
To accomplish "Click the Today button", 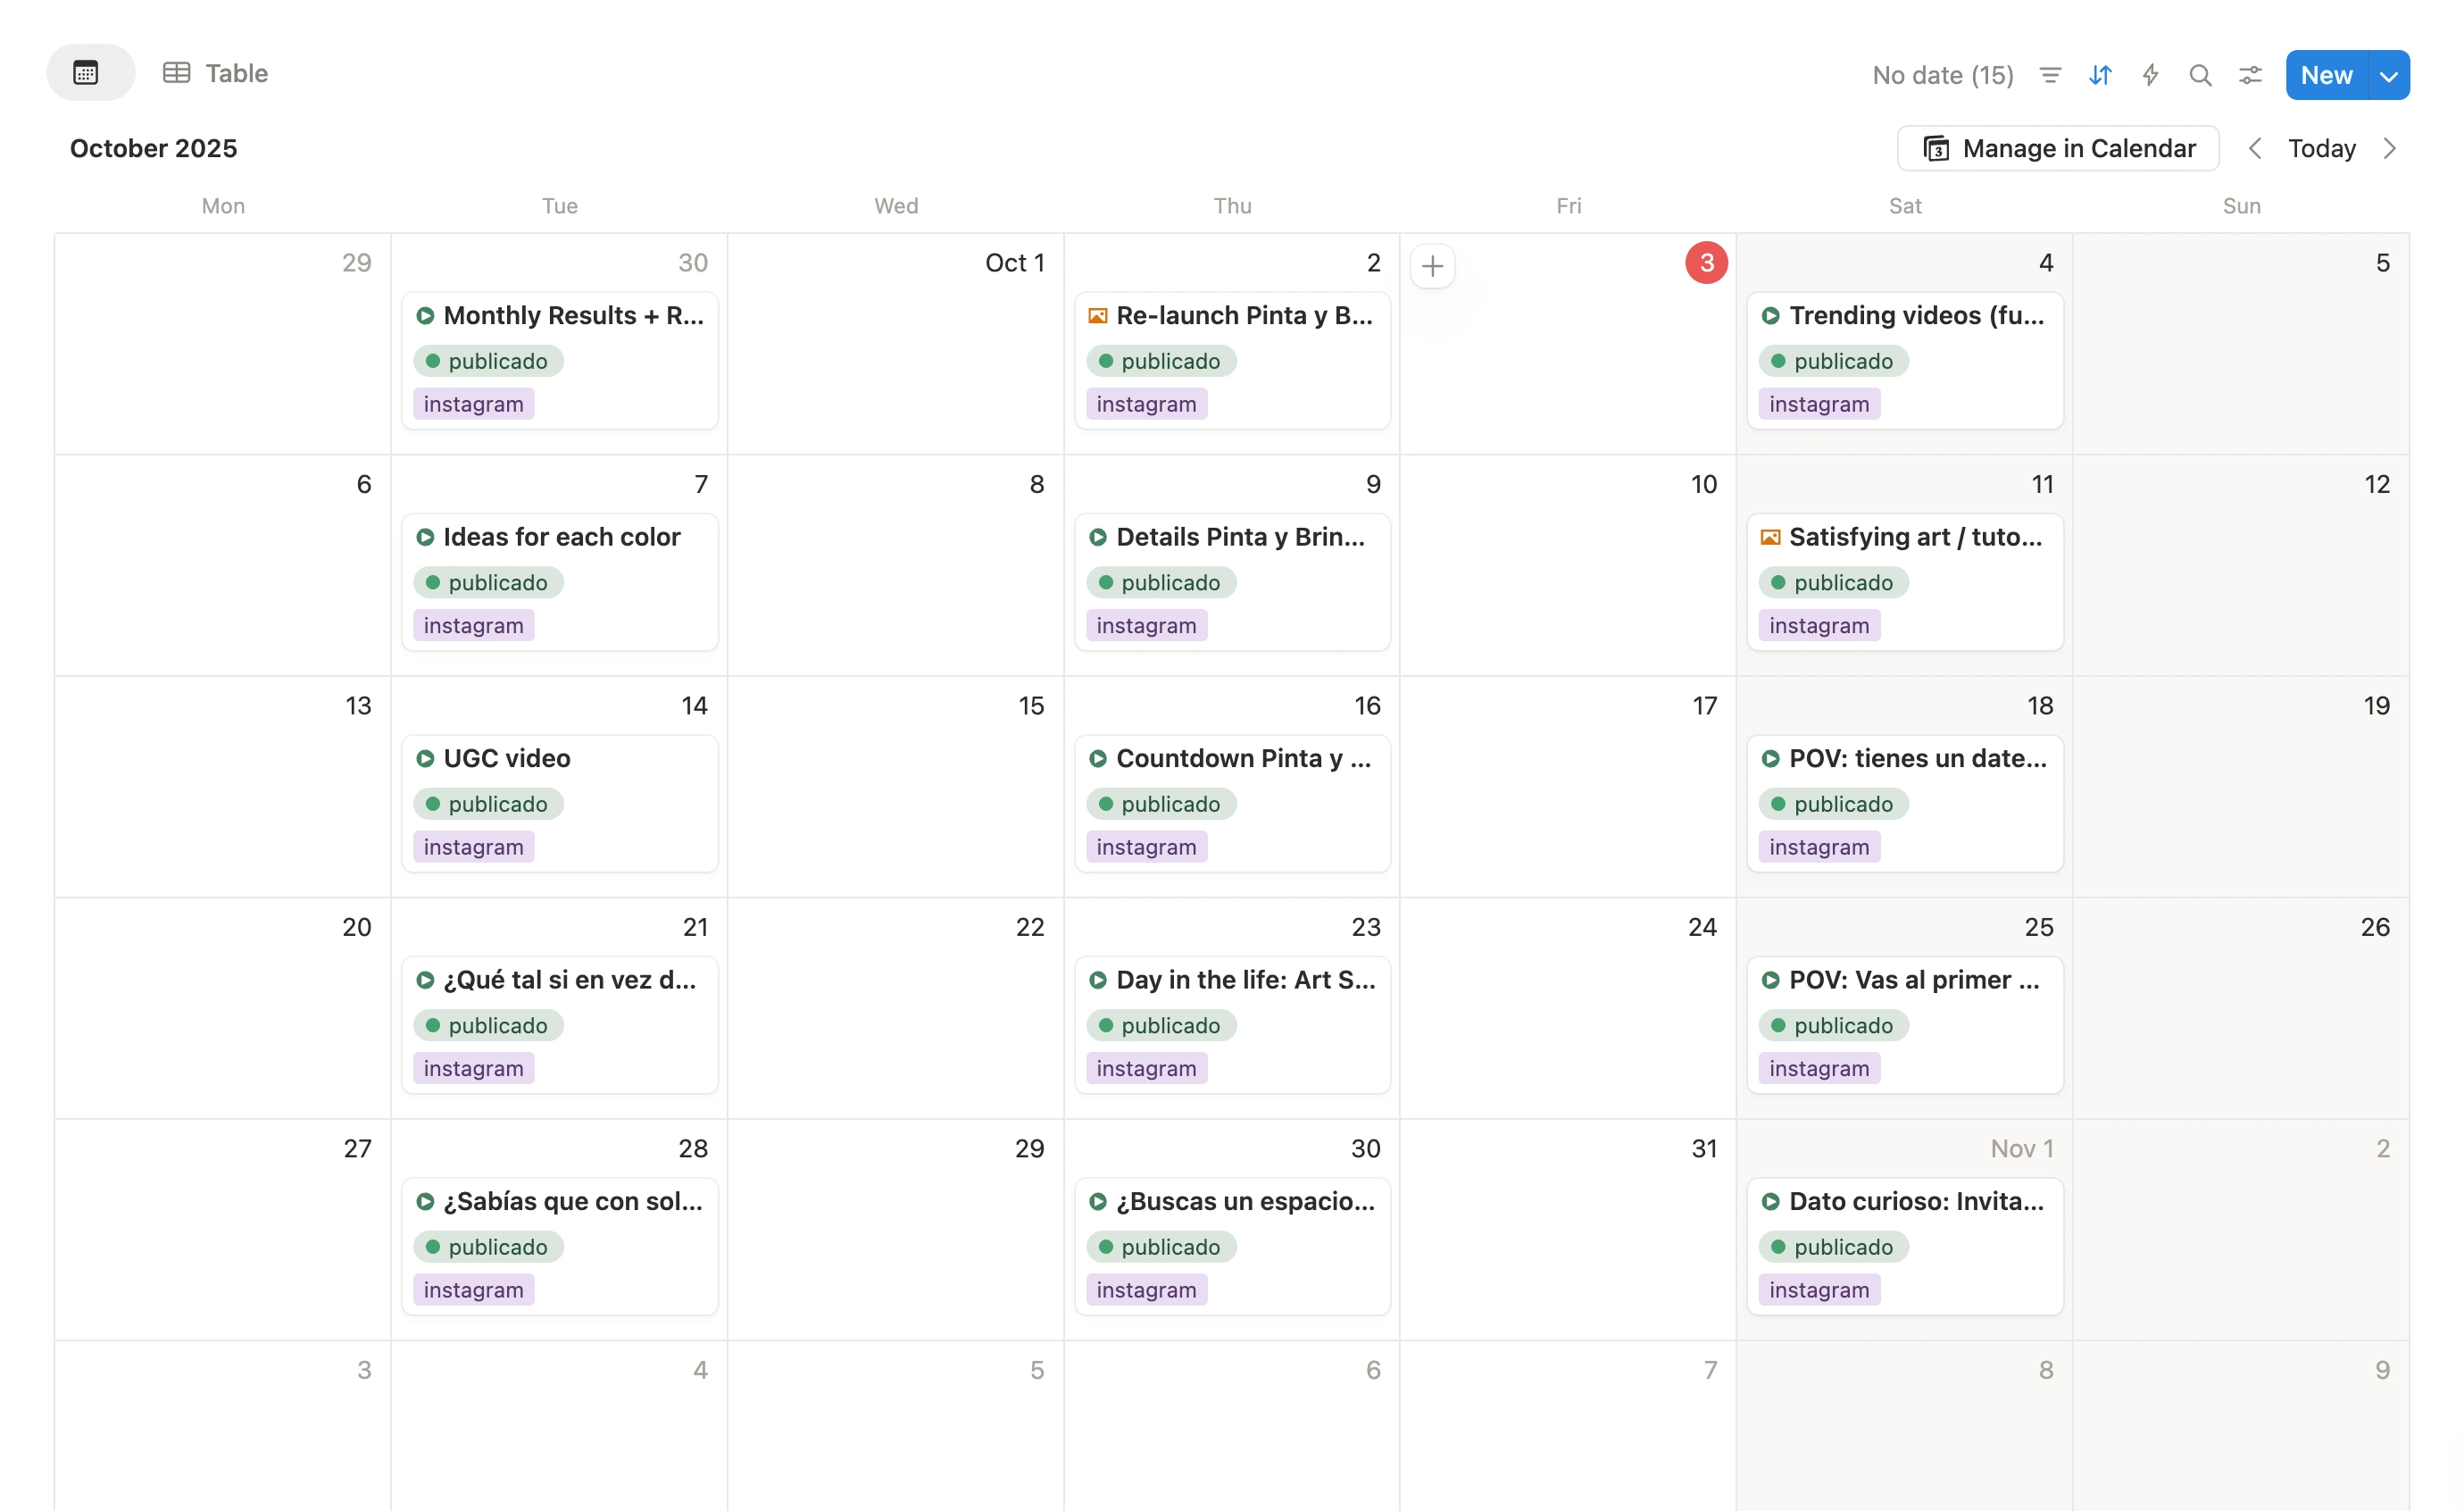I will click(x=2322, y=148).
